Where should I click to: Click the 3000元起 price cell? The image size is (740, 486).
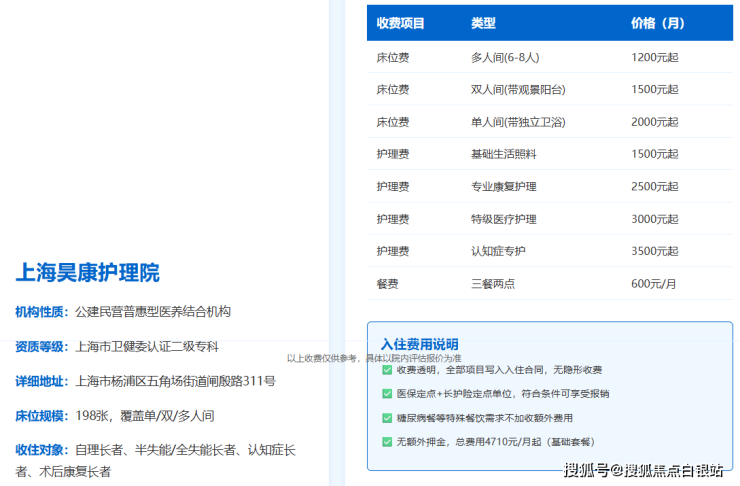click(655, 219)
